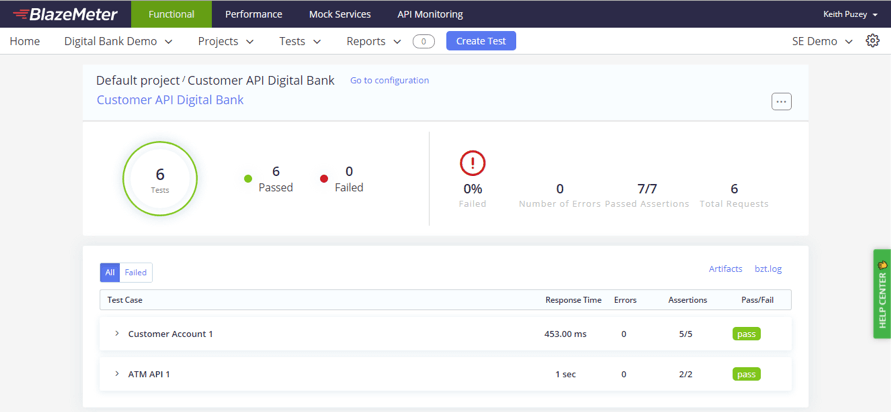The width and height of the screenshot is (891, 412).
Task: Open the Digital Bank Demo workspace dropdown
Action: [x=118, y=41]
